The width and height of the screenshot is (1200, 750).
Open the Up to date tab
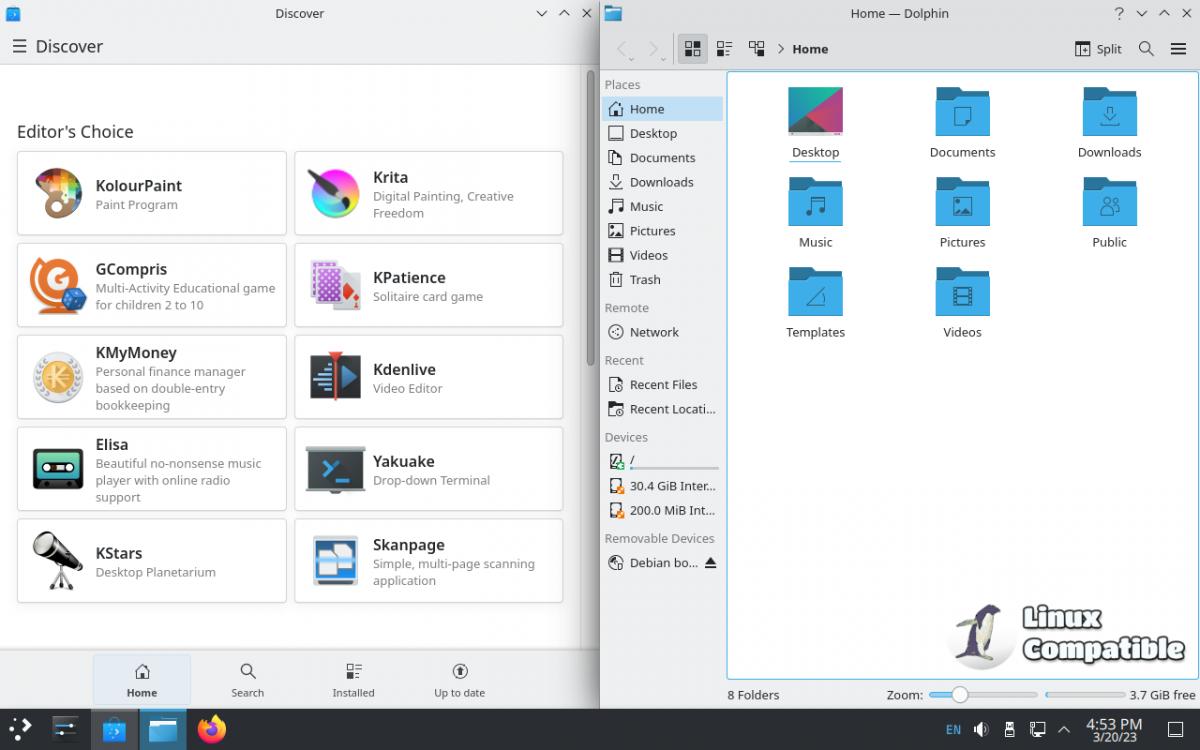tap(459, 680)
